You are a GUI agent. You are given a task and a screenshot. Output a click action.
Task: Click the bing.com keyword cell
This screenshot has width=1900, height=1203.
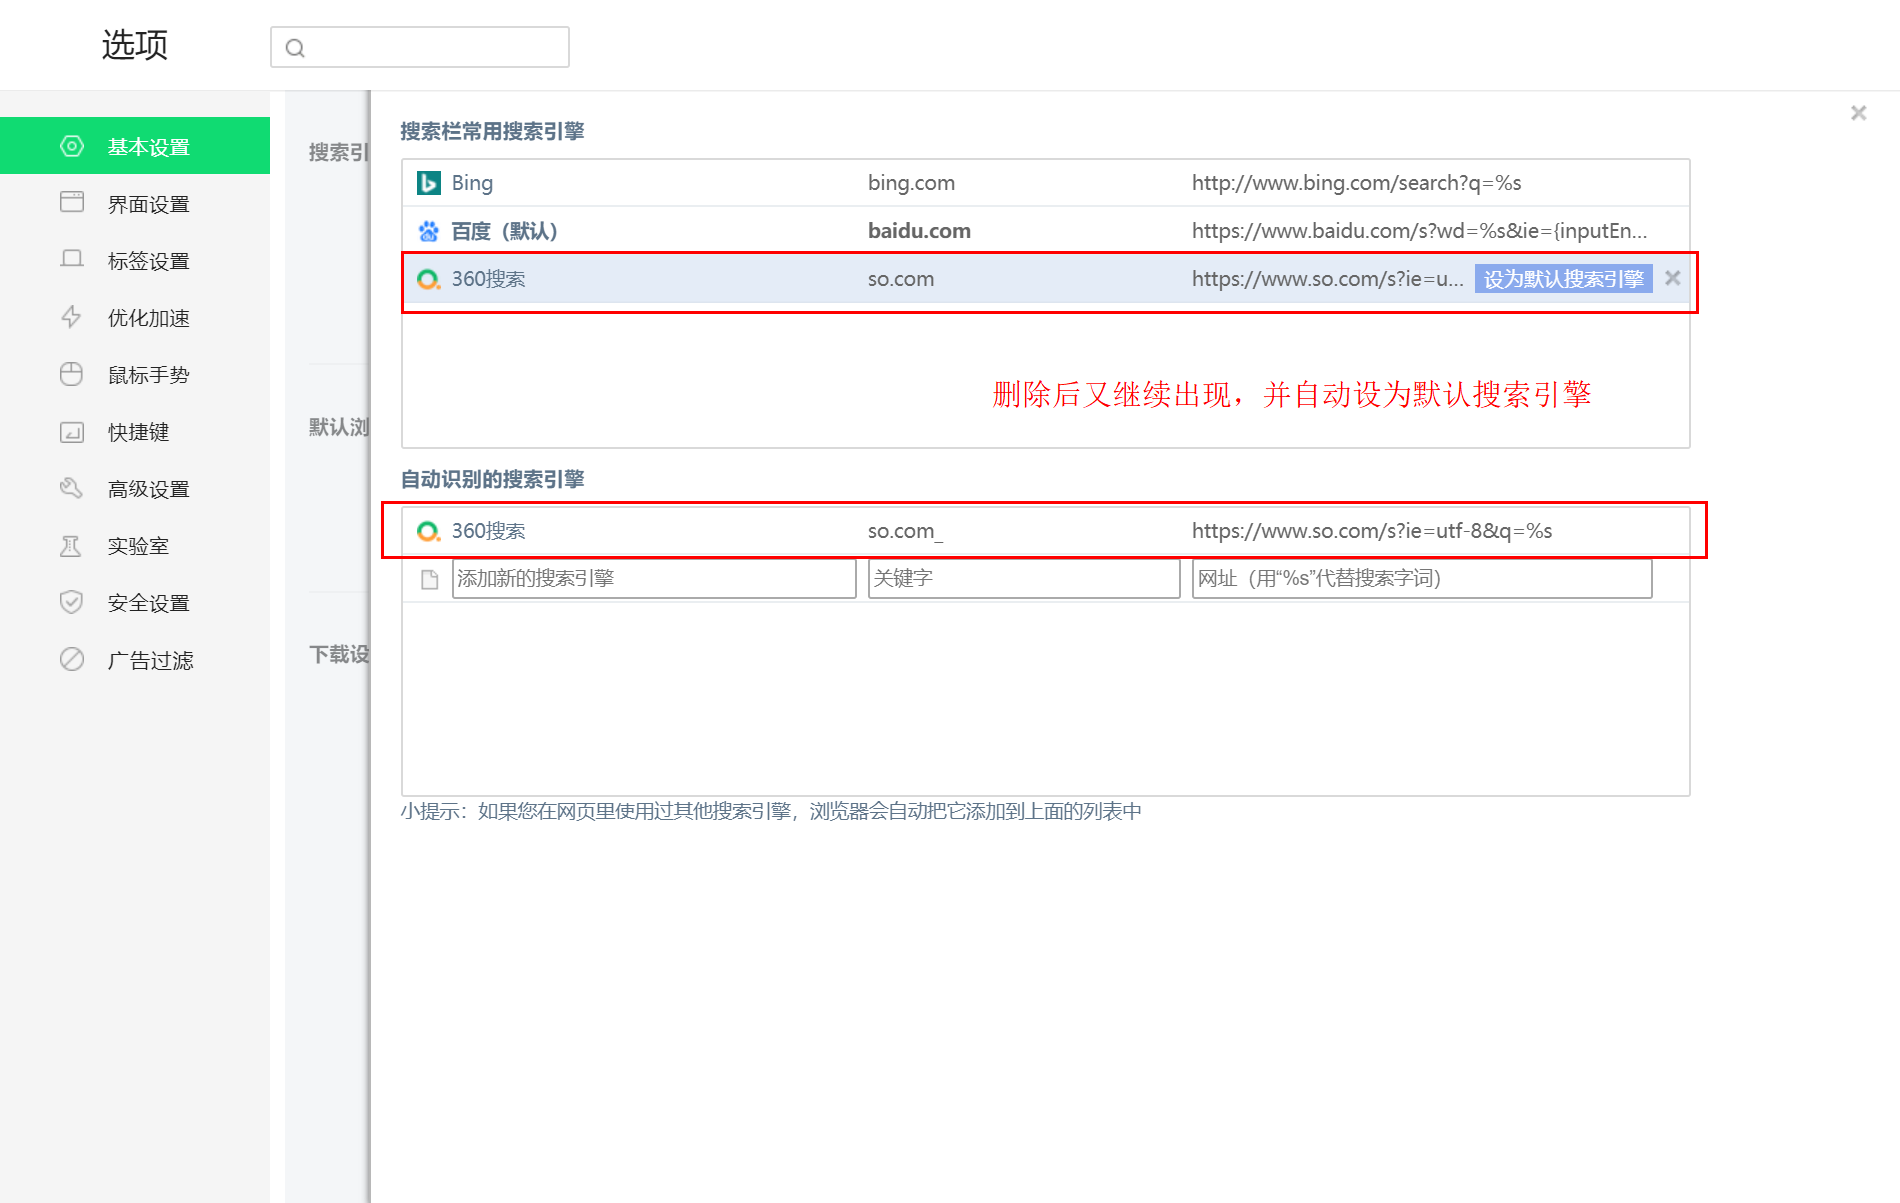coord(911,183)
